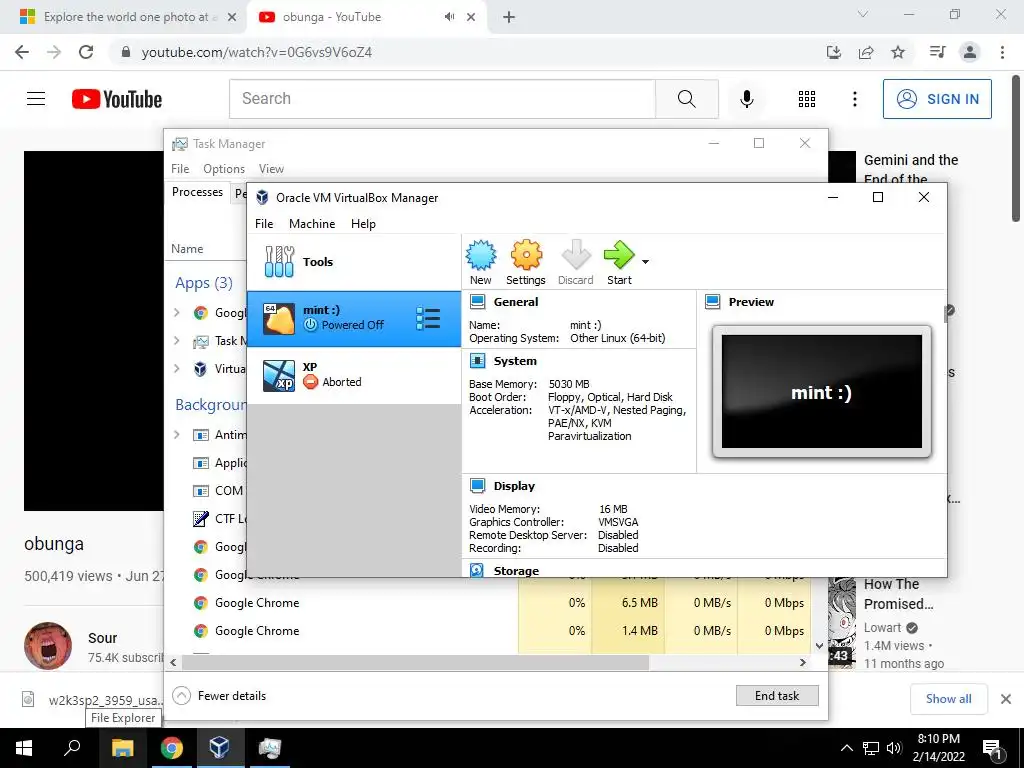Expand Google Chrome app in Task Manager
Screen dimensions: 1024x768
(177, 313)
